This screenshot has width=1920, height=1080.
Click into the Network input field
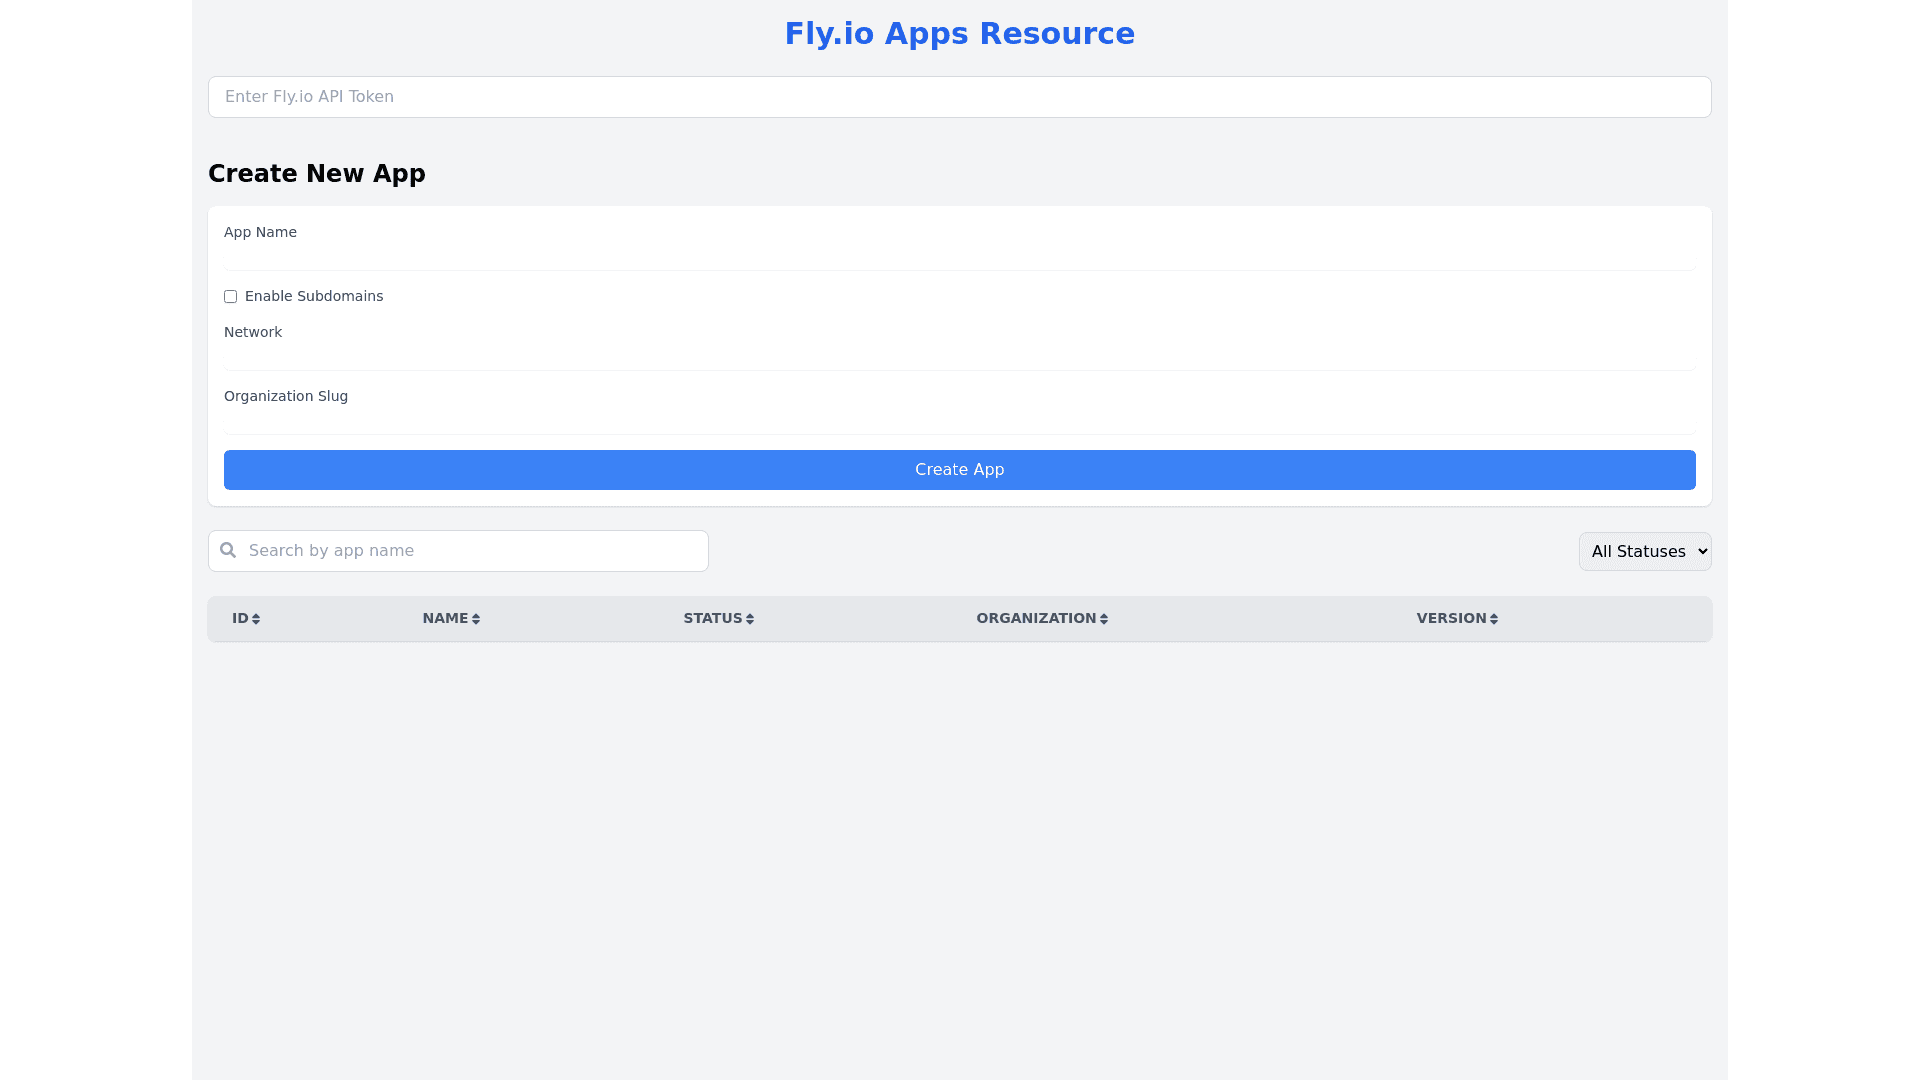pyautogui.click(x=960, y=358)
